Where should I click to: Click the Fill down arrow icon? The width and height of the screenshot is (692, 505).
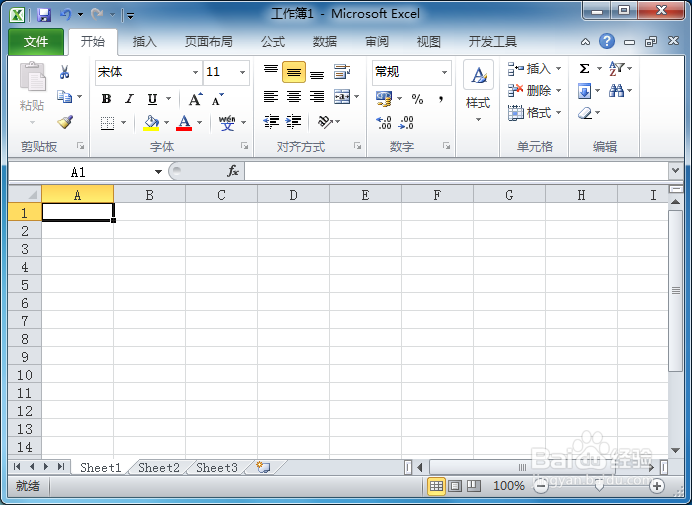(x=584, y=91)
